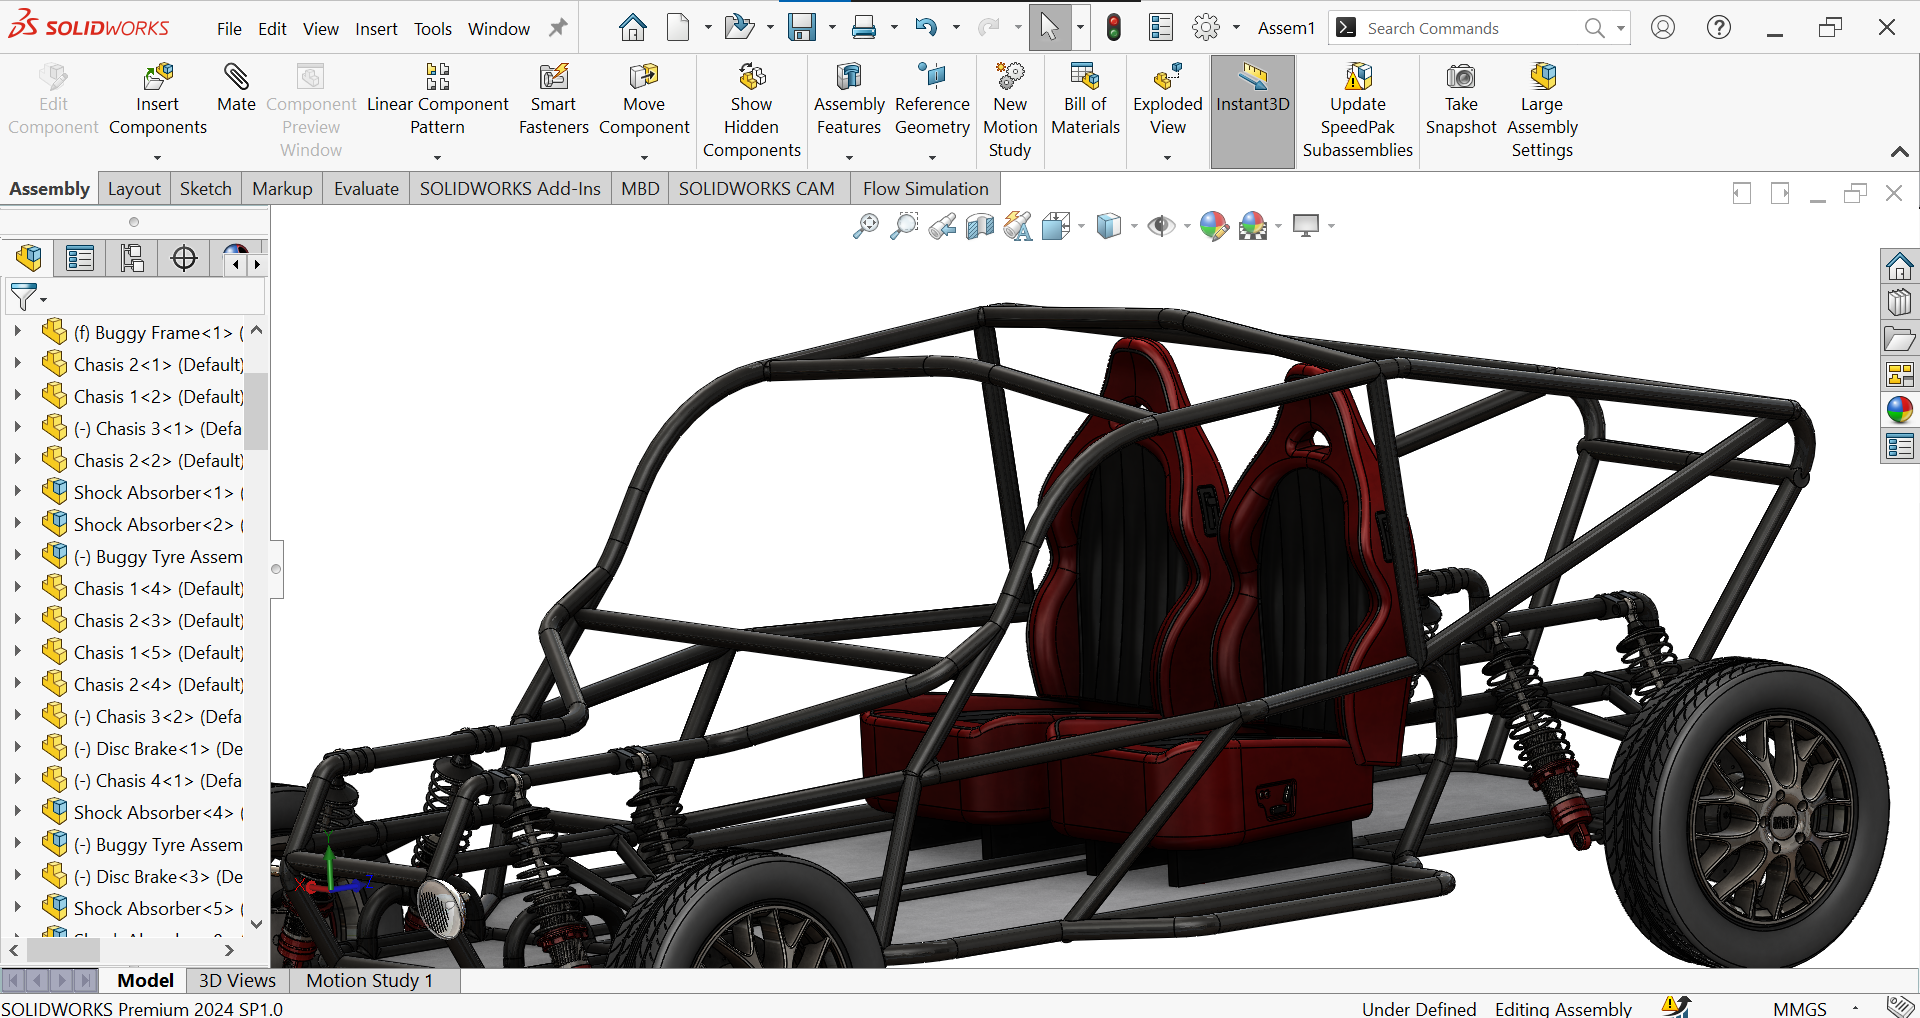Viewport: 1920px width, 1018px height.
Task: Toggle the Select arrow tool
Action: pos(1049,27)
